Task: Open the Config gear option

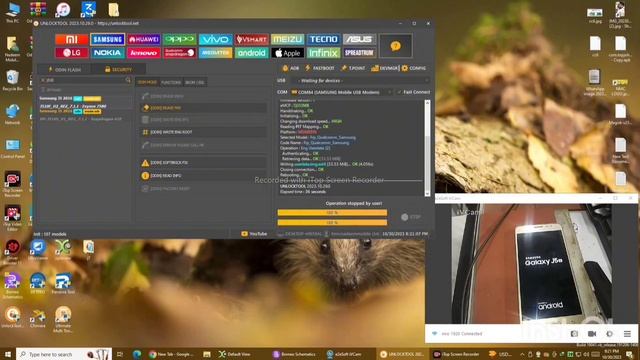Action: 413,68
